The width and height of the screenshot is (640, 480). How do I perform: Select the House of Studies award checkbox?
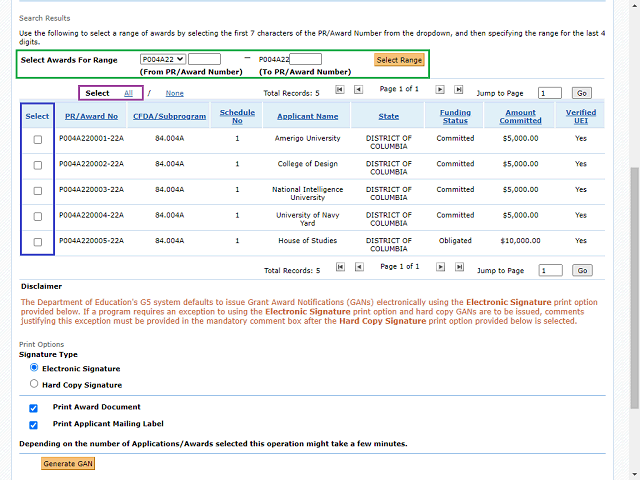click(x=38, y=242)
